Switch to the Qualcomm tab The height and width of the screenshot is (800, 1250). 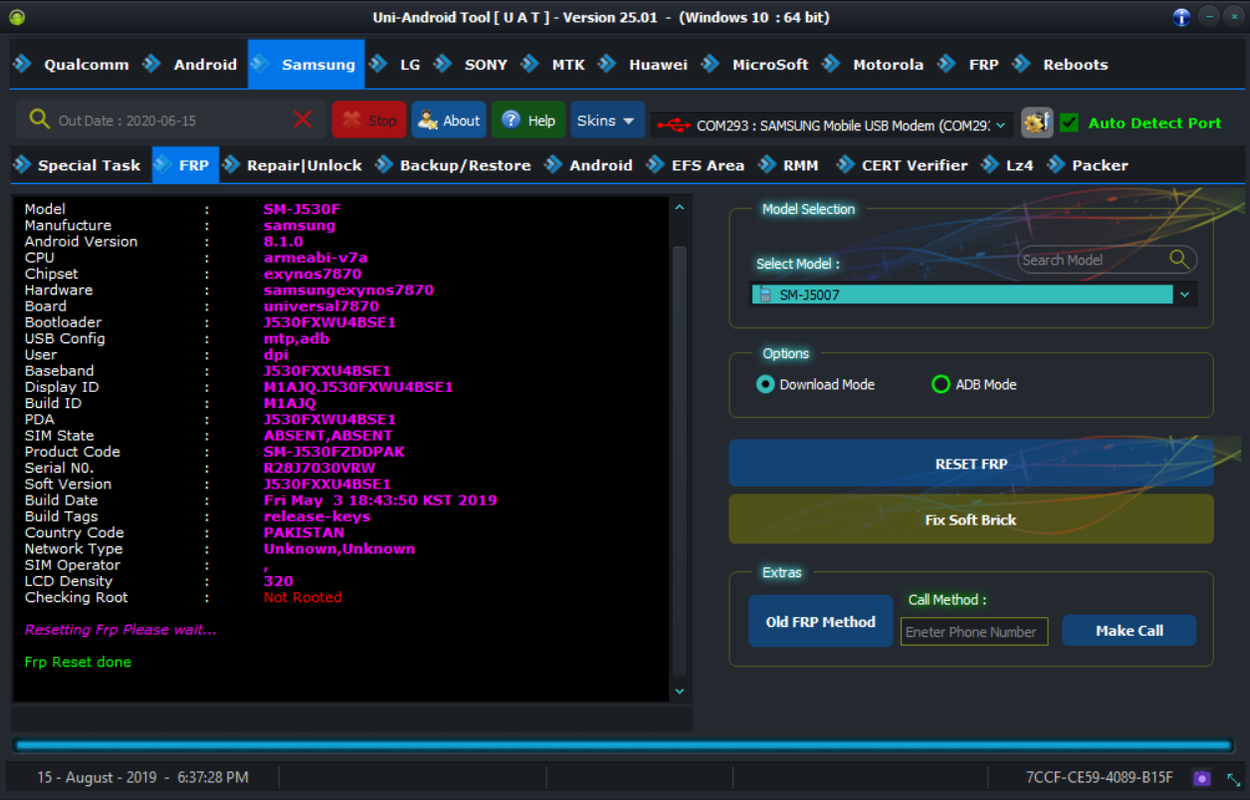point(71,64)
